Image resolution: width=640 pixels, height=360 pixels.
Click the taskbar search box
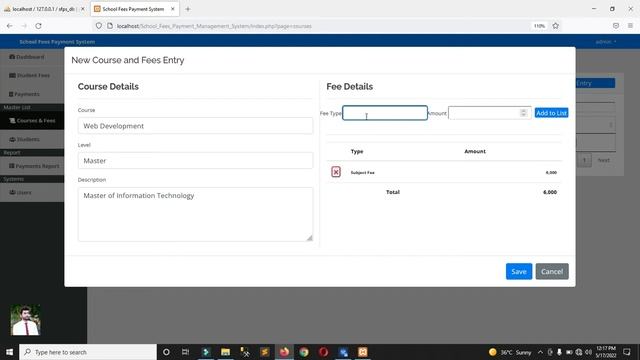point(88,352)
